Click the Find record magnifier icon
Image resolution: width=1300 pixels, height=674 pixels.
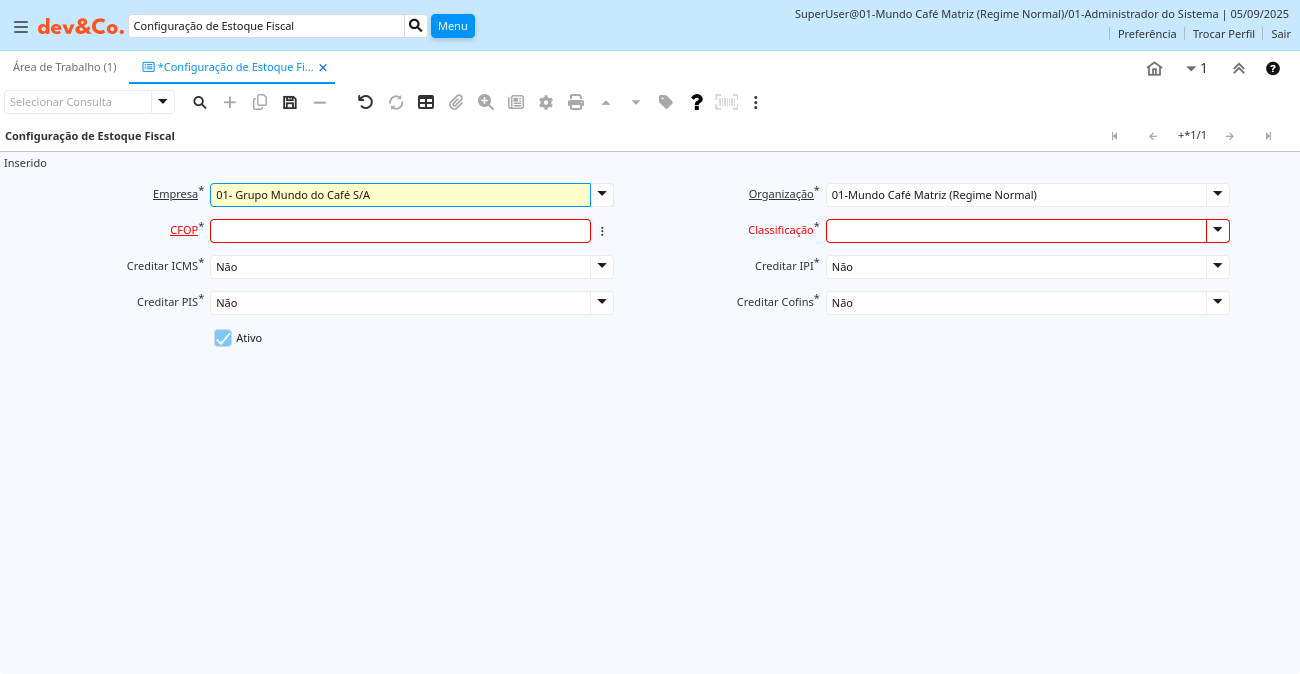tap(200, 102)
